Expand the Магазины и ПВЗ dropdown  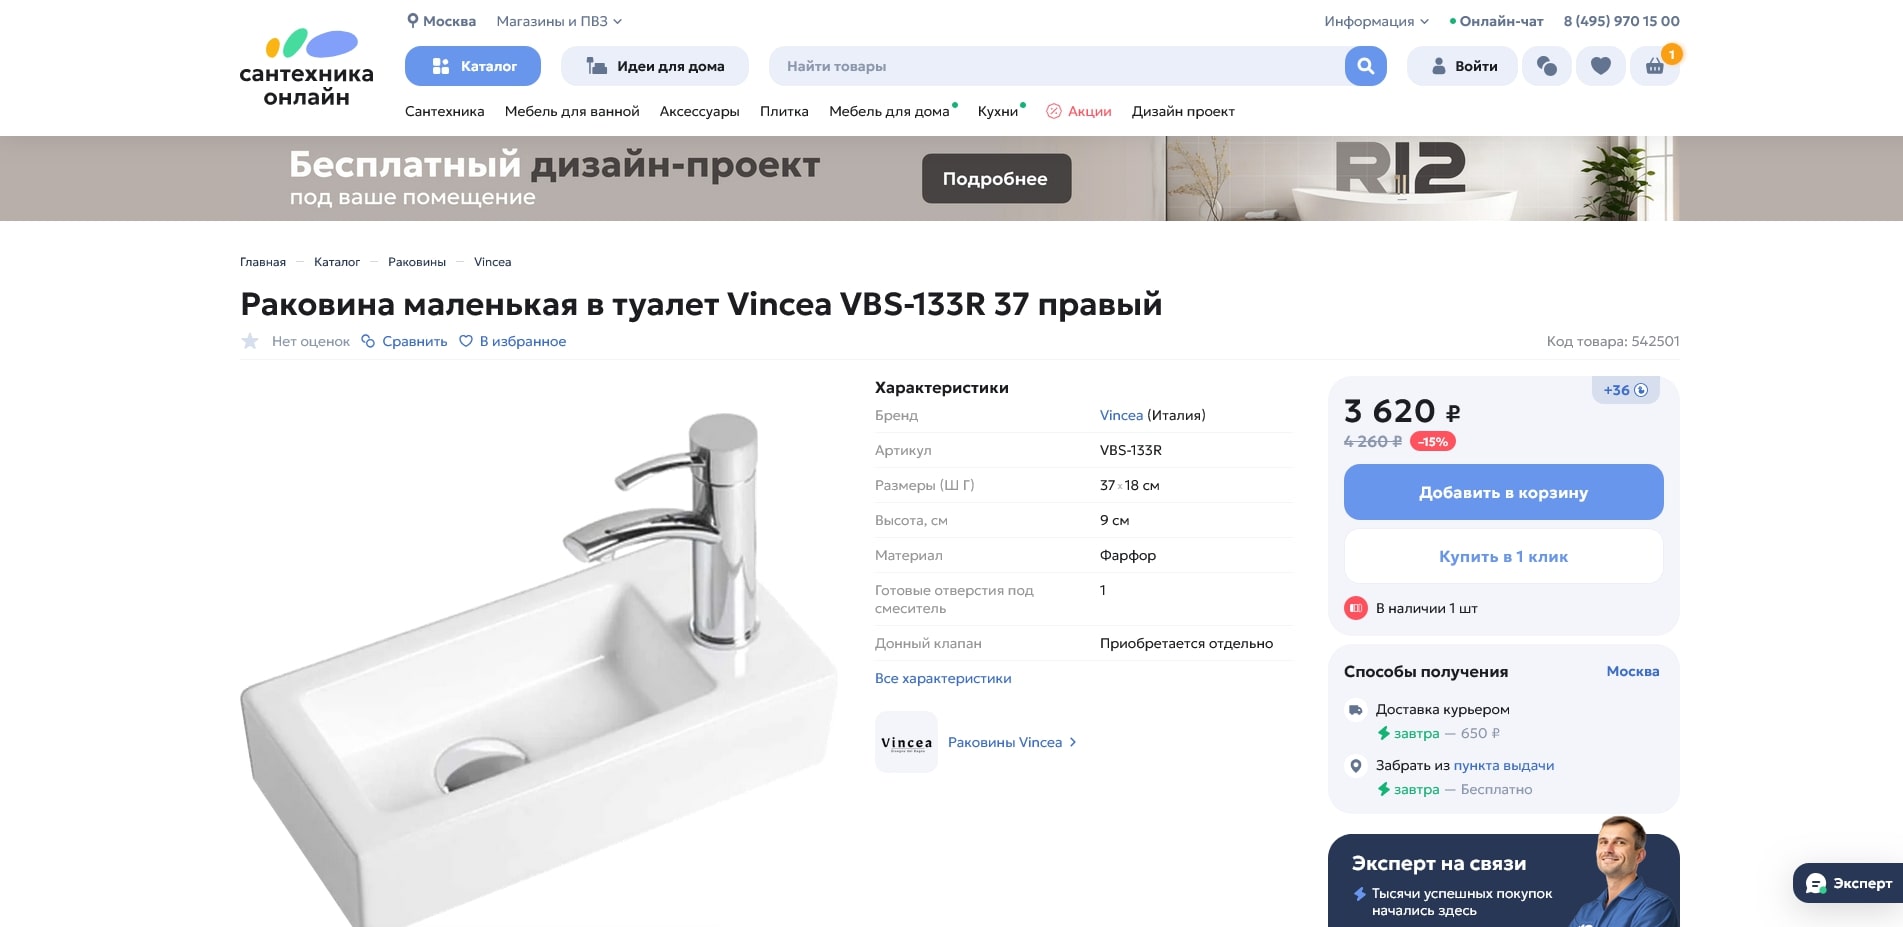point(559,21)
